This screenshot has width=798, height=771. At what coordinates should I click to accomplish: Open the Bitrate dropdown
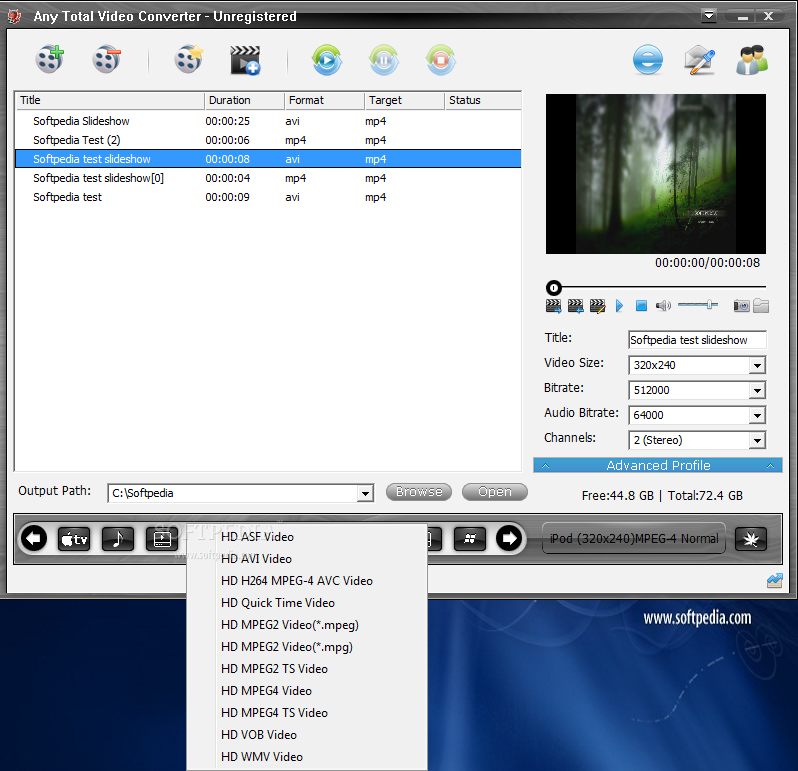pos(757,390)
